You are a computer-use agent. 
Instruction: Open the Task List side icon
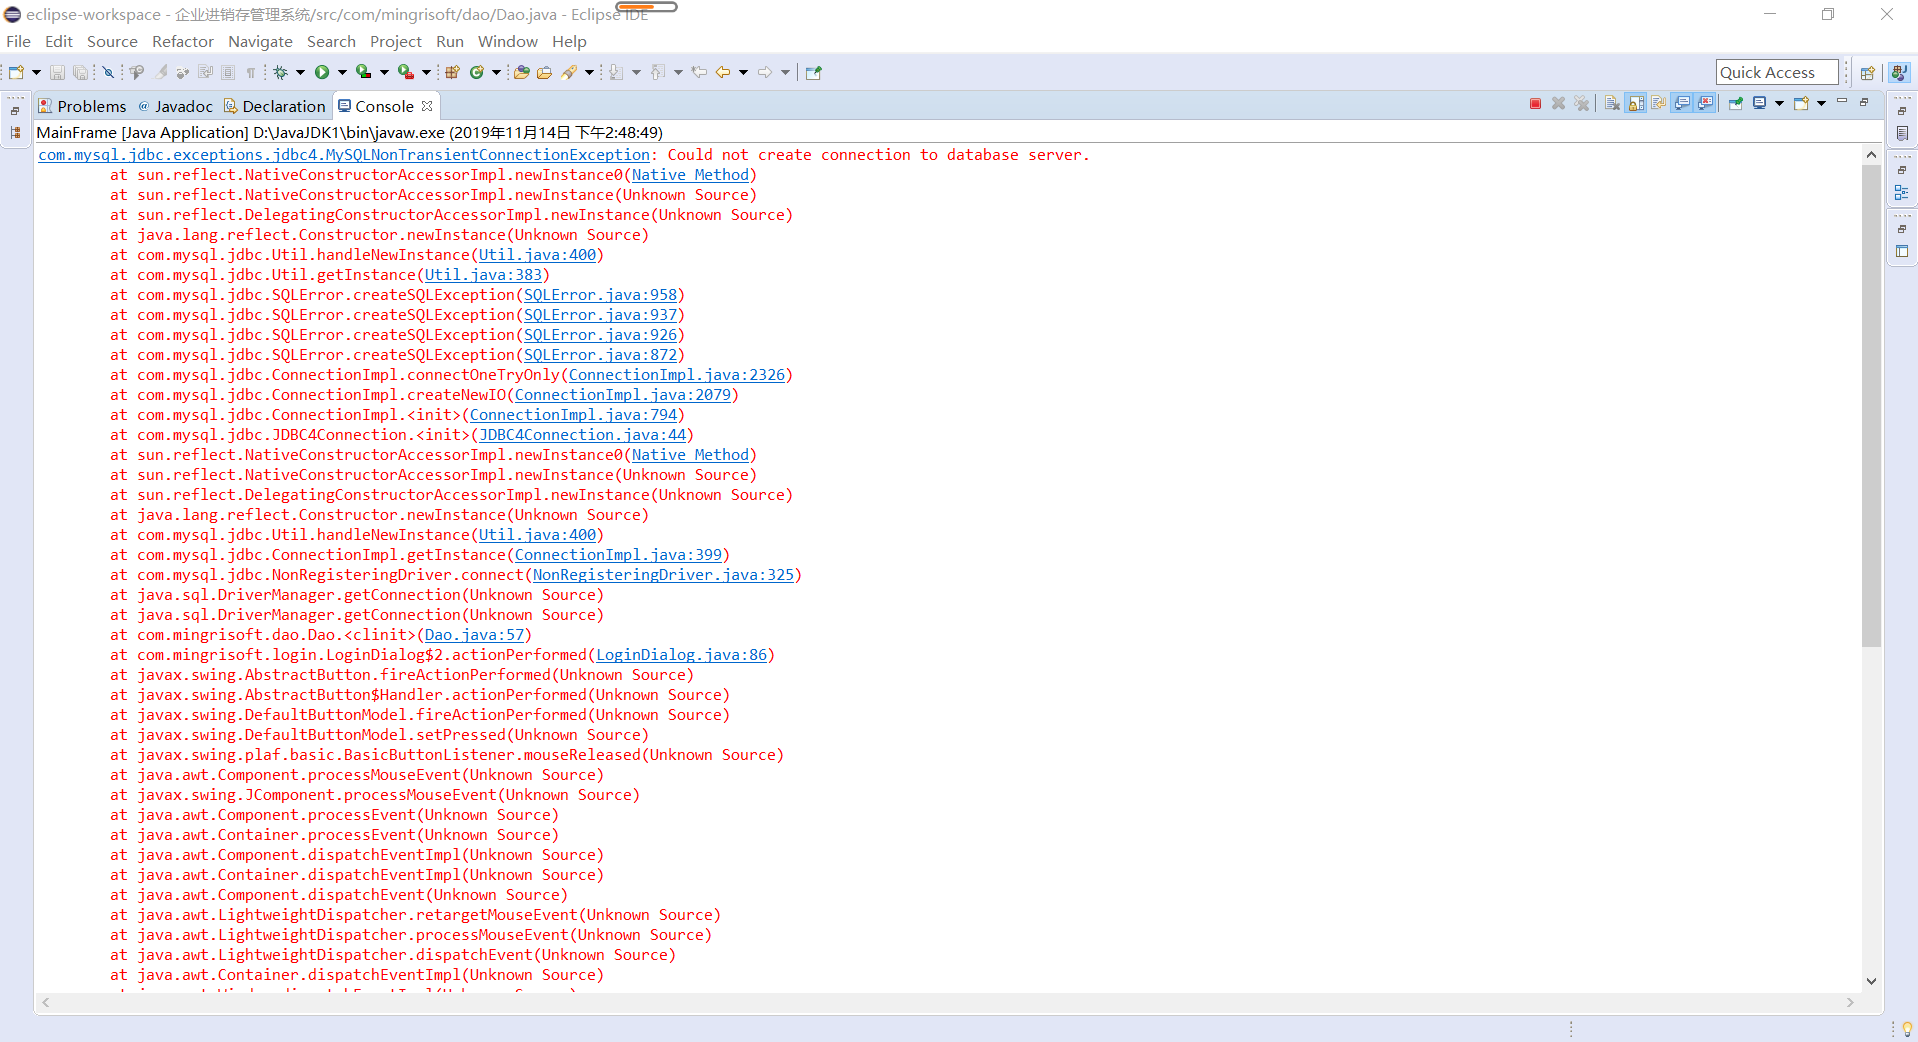click(1902, 133)
